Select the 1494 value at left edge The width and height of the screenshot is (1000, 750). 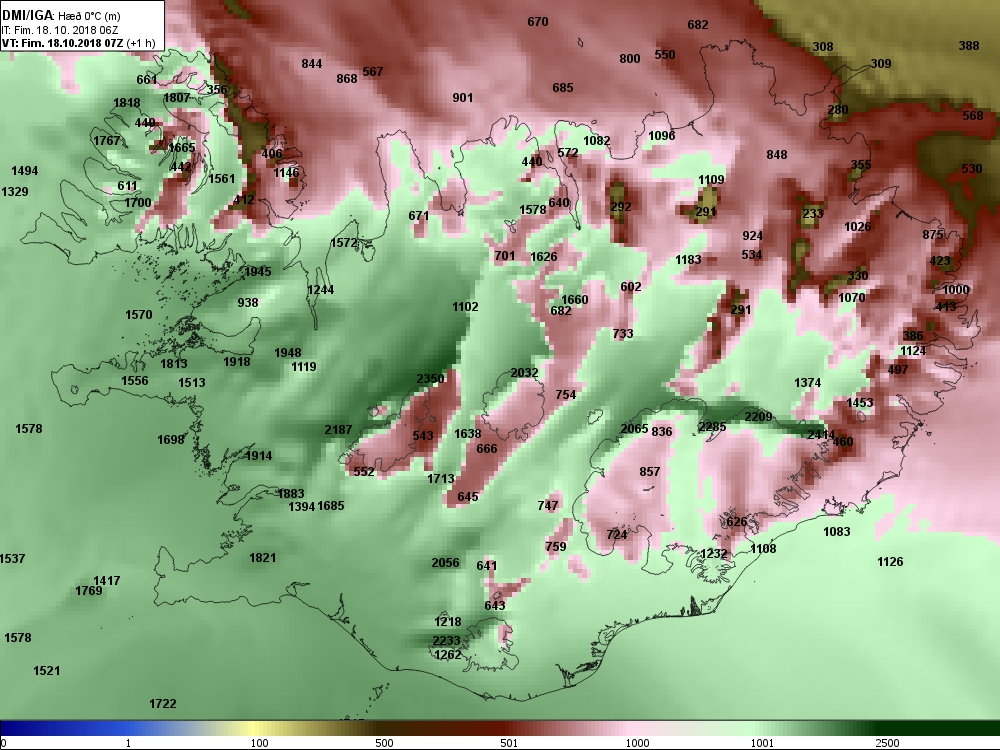24,171
